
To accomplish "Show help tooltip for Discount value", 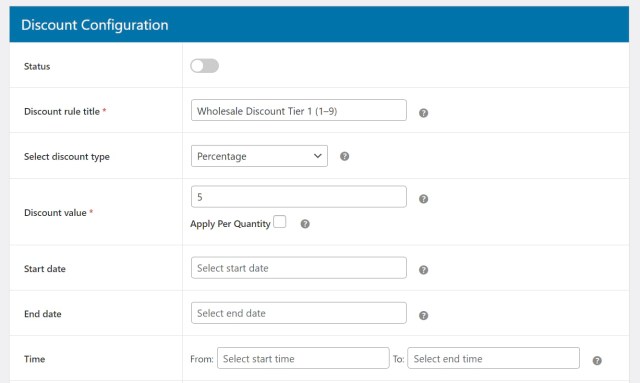I will click(424, 199).
